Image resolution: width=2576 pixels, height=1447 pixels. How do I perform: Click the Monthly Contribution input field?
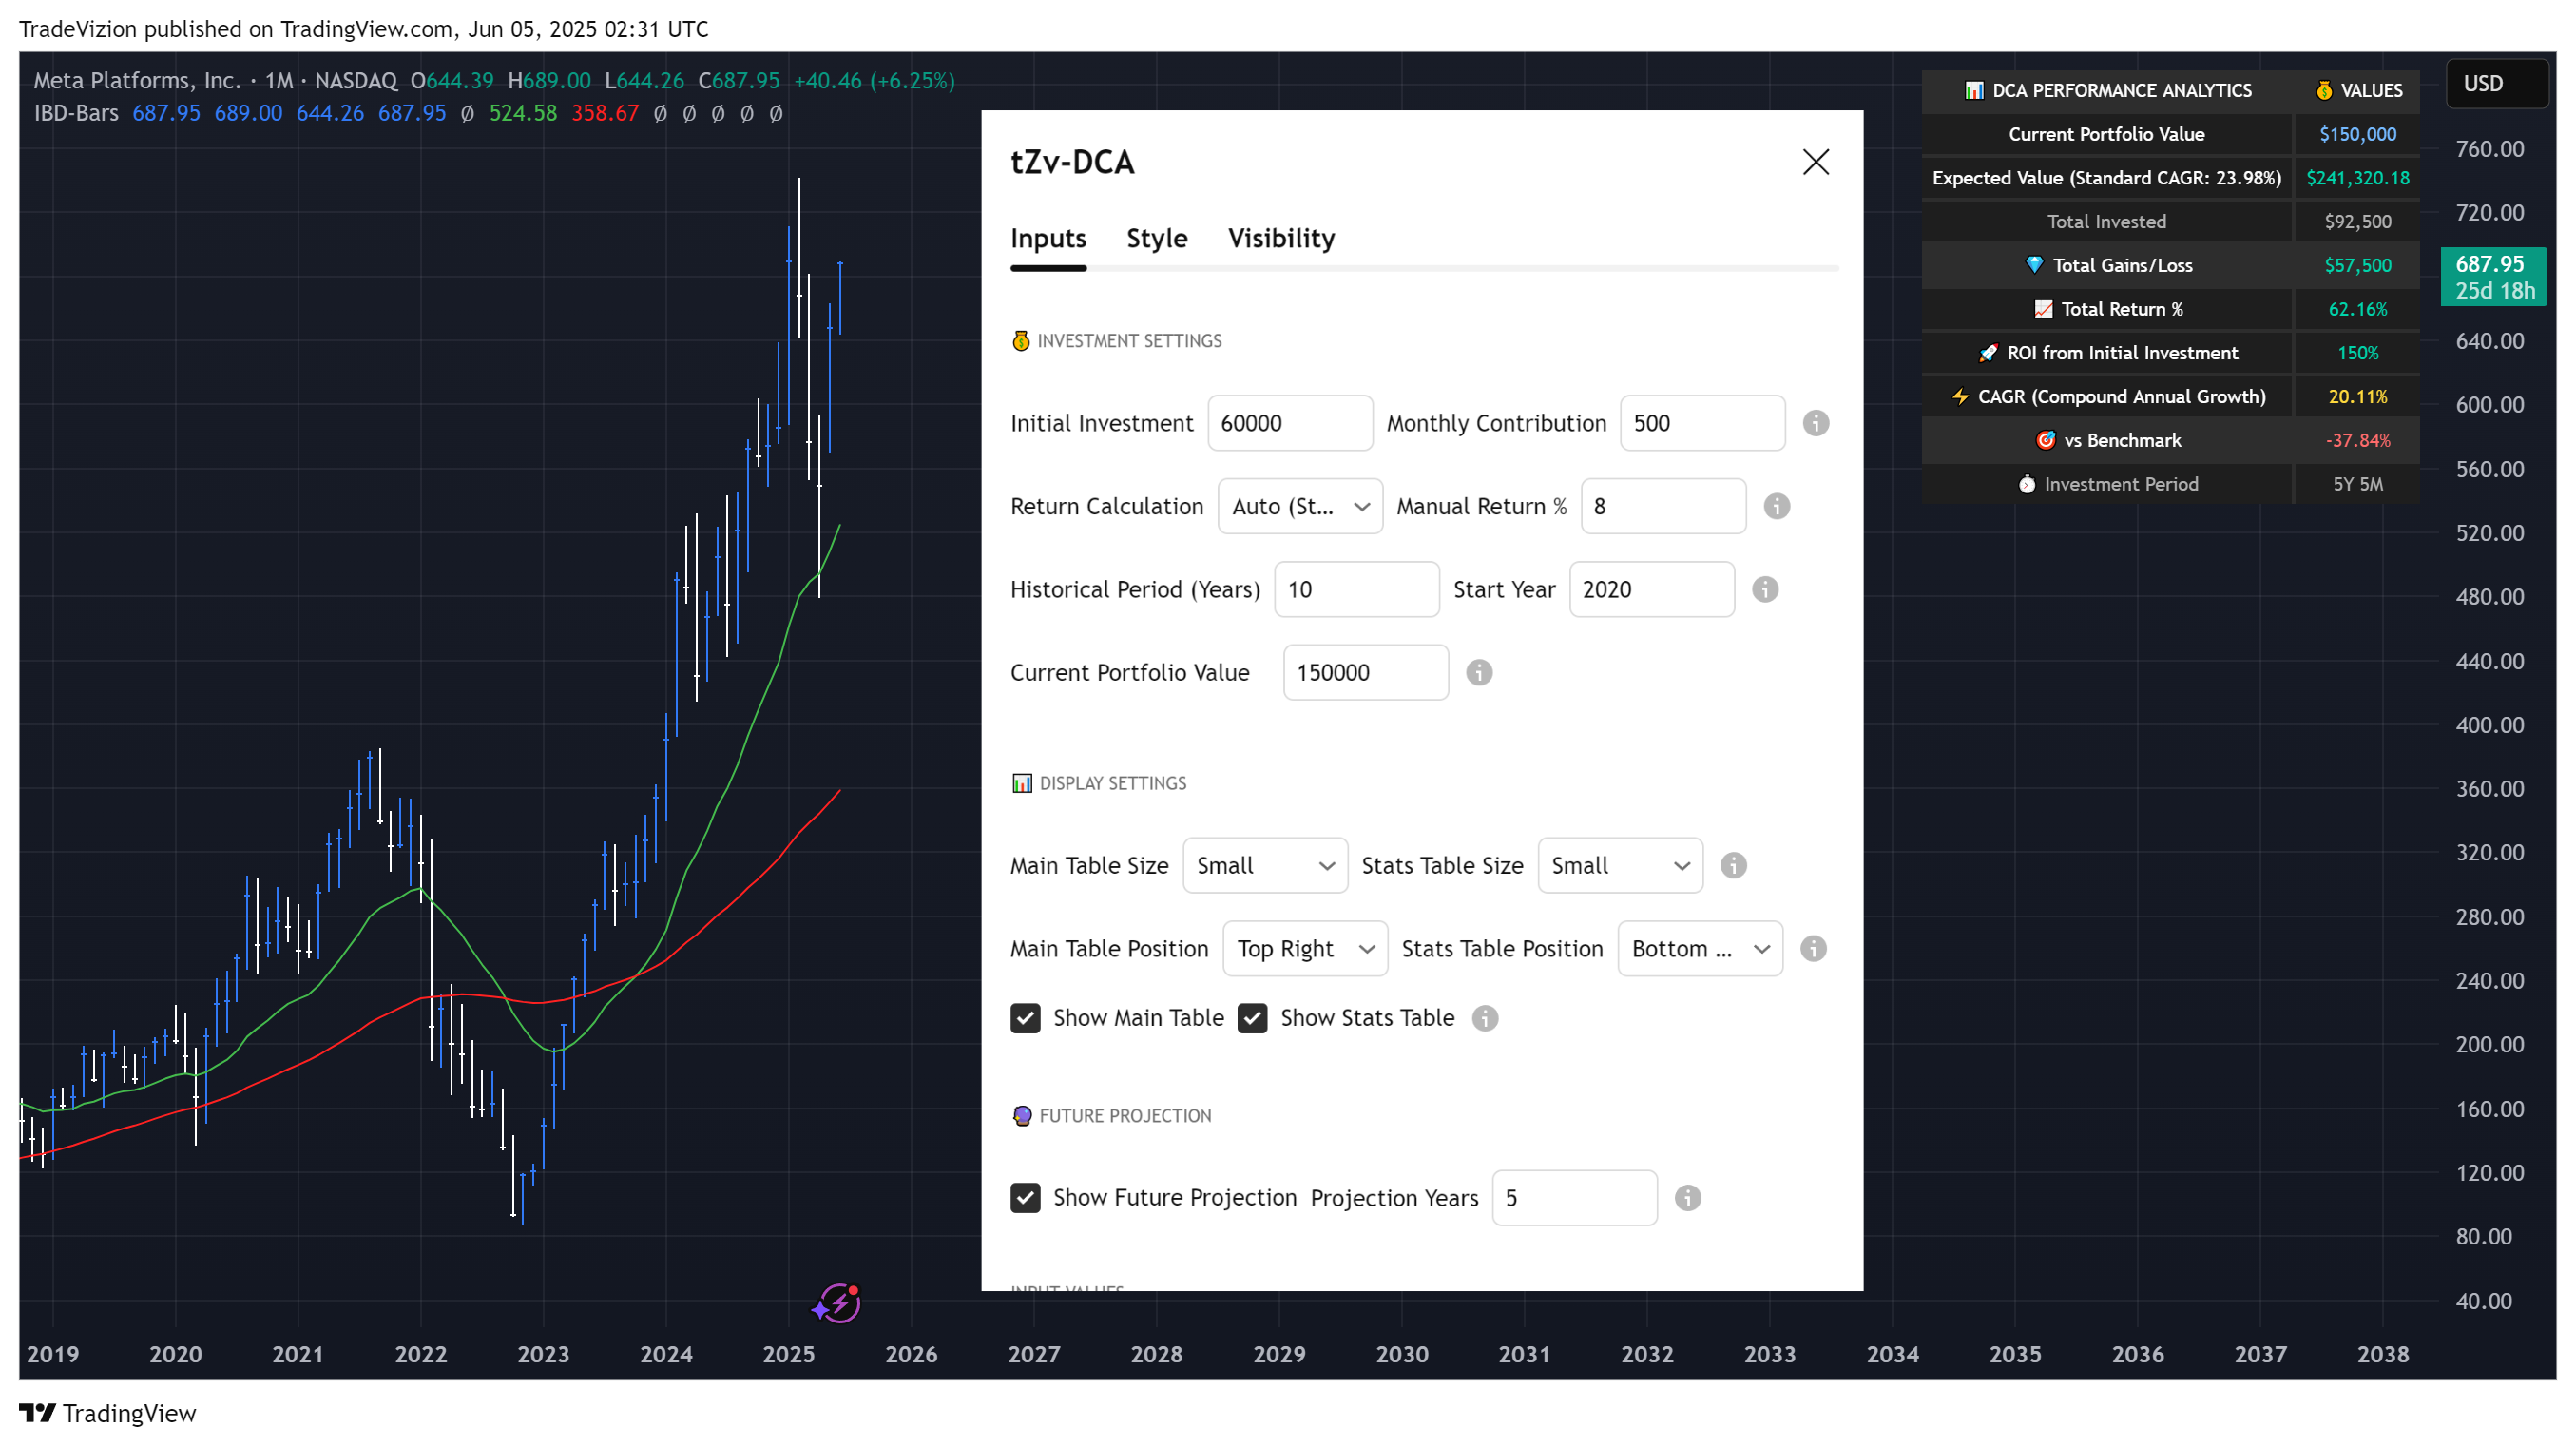pos(1702,423)
